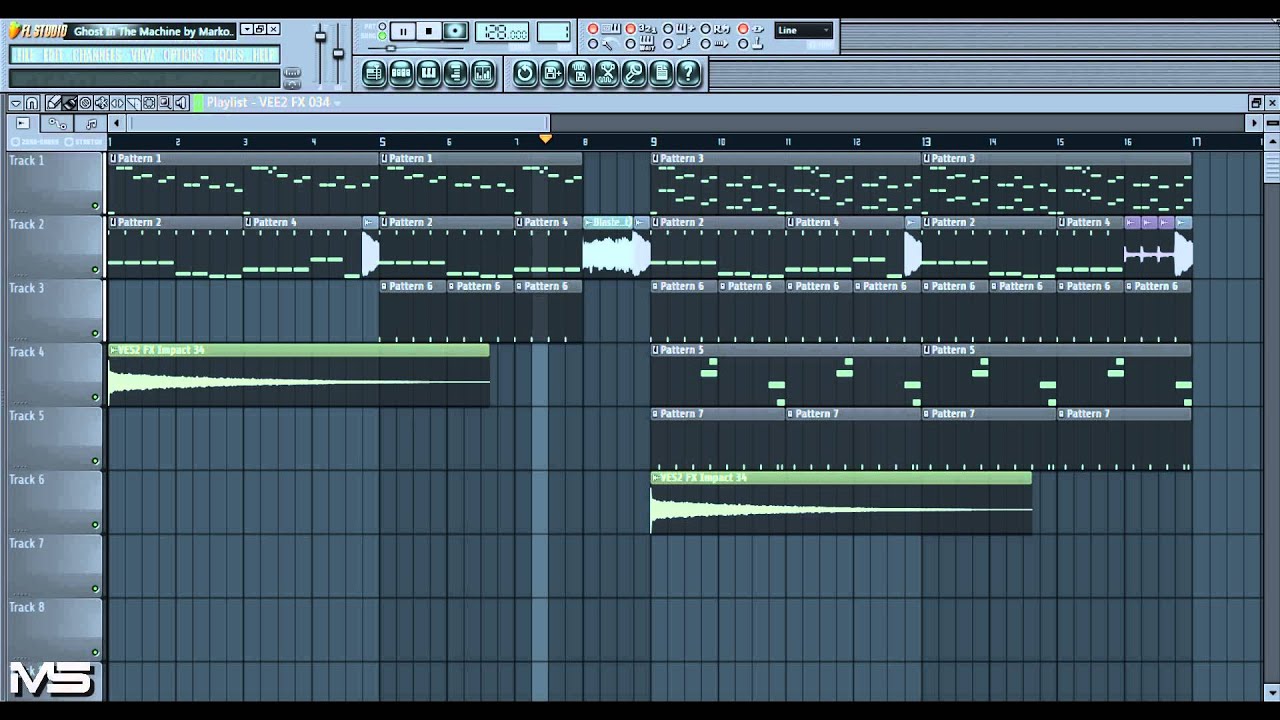Select the Mute tool in Playlist toolbar

102,103
